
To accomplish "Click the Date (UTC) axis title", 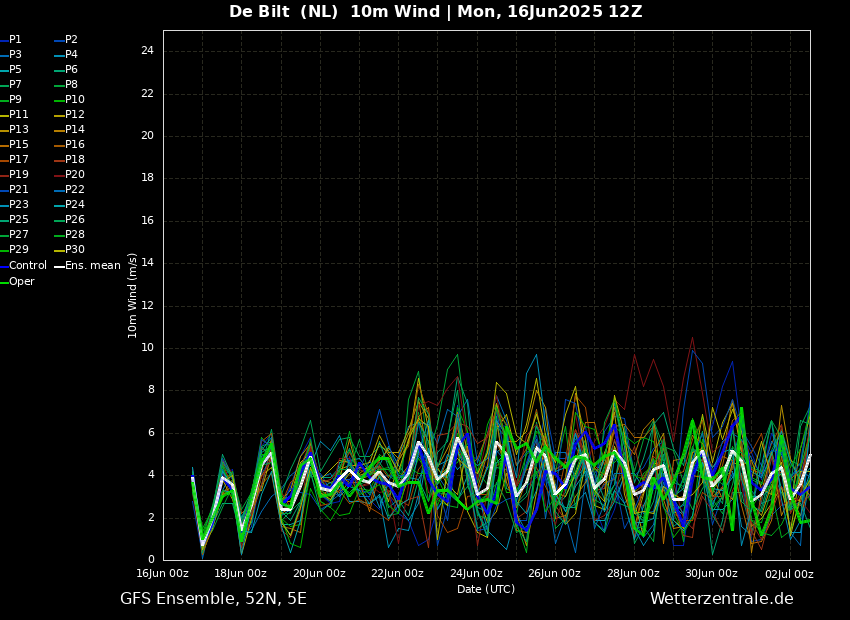I will (x=486, y=589).
